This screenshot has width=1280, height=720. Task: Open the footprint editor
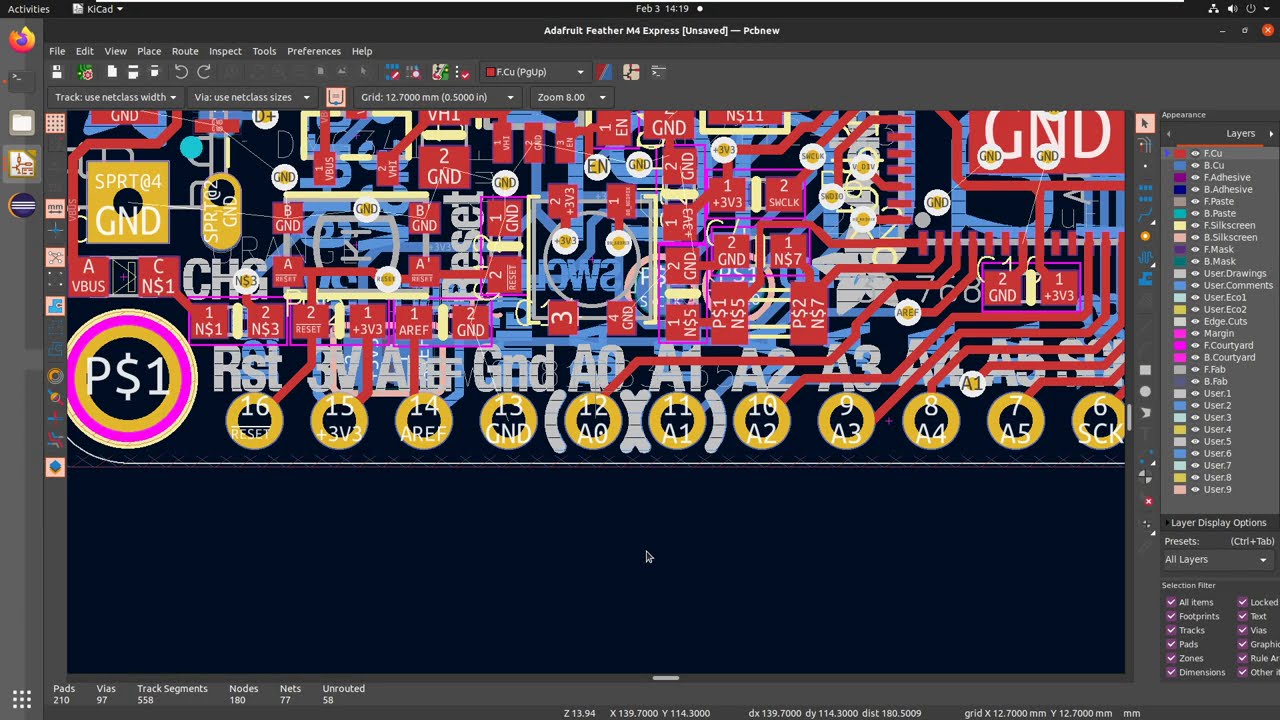pyautogui.click(x=392, y=72)
